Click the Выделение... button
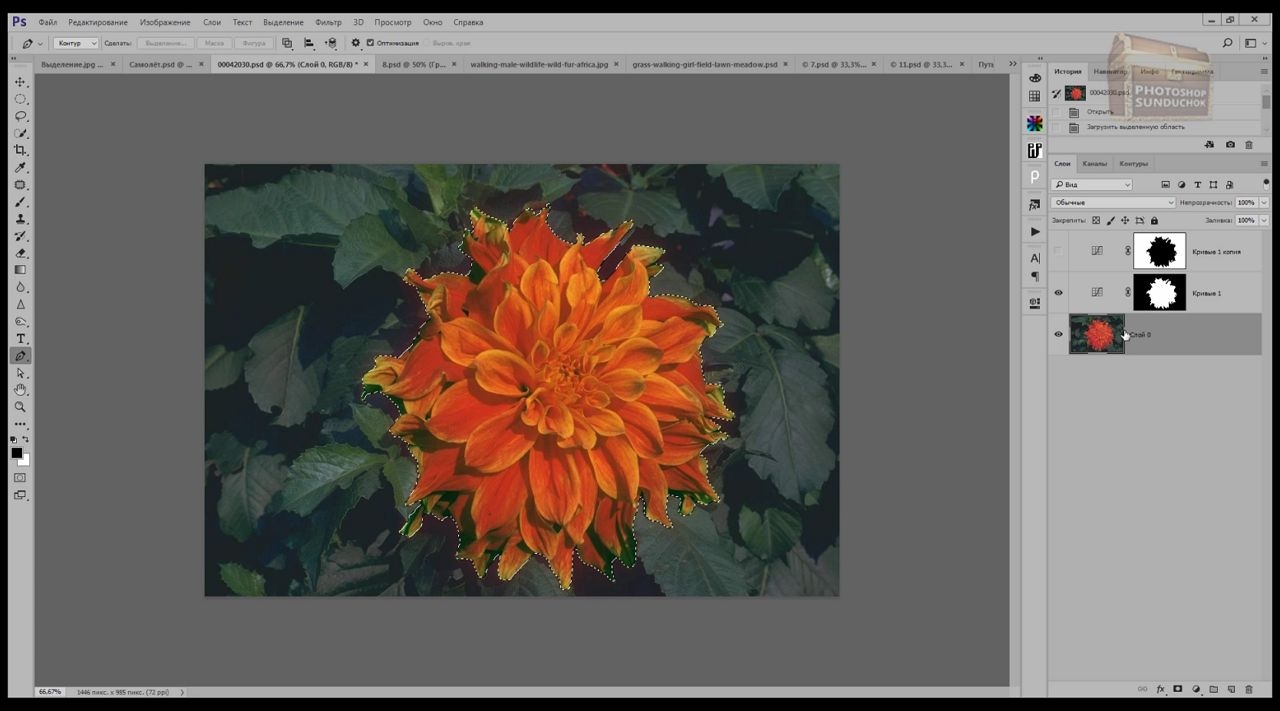The image size is (1280, 711). coord(165,43)
